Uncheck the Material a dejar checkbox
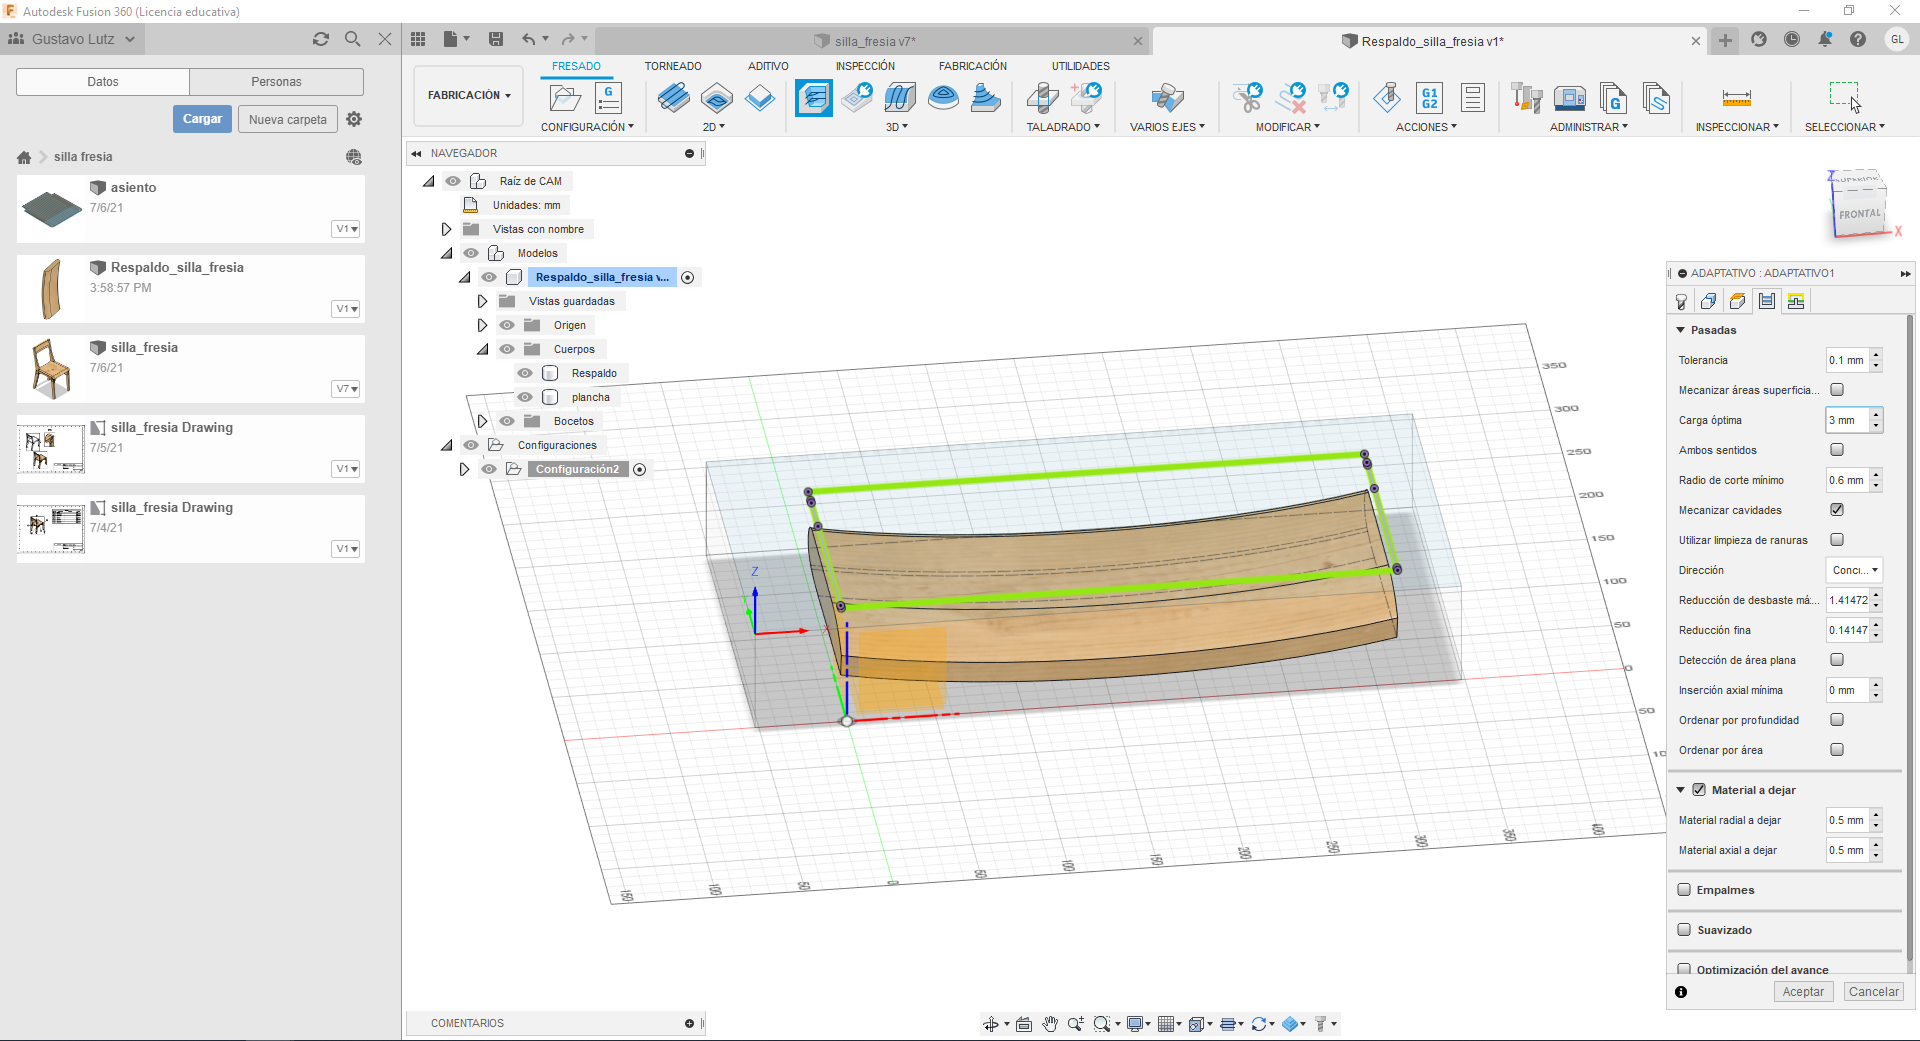The image size is (1920, 1041). tap(1699, 790)
